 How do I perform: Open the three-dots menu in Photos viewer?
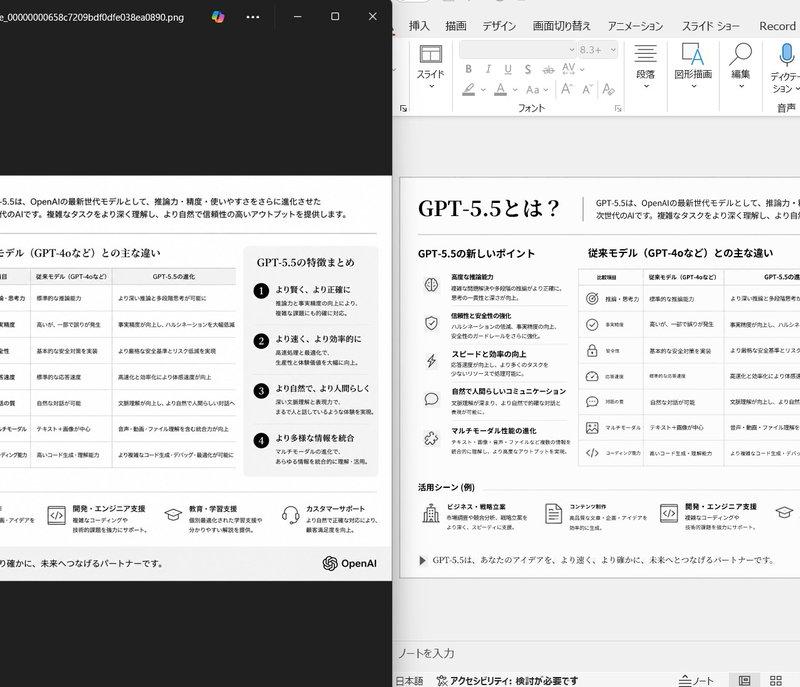point(253,17)
